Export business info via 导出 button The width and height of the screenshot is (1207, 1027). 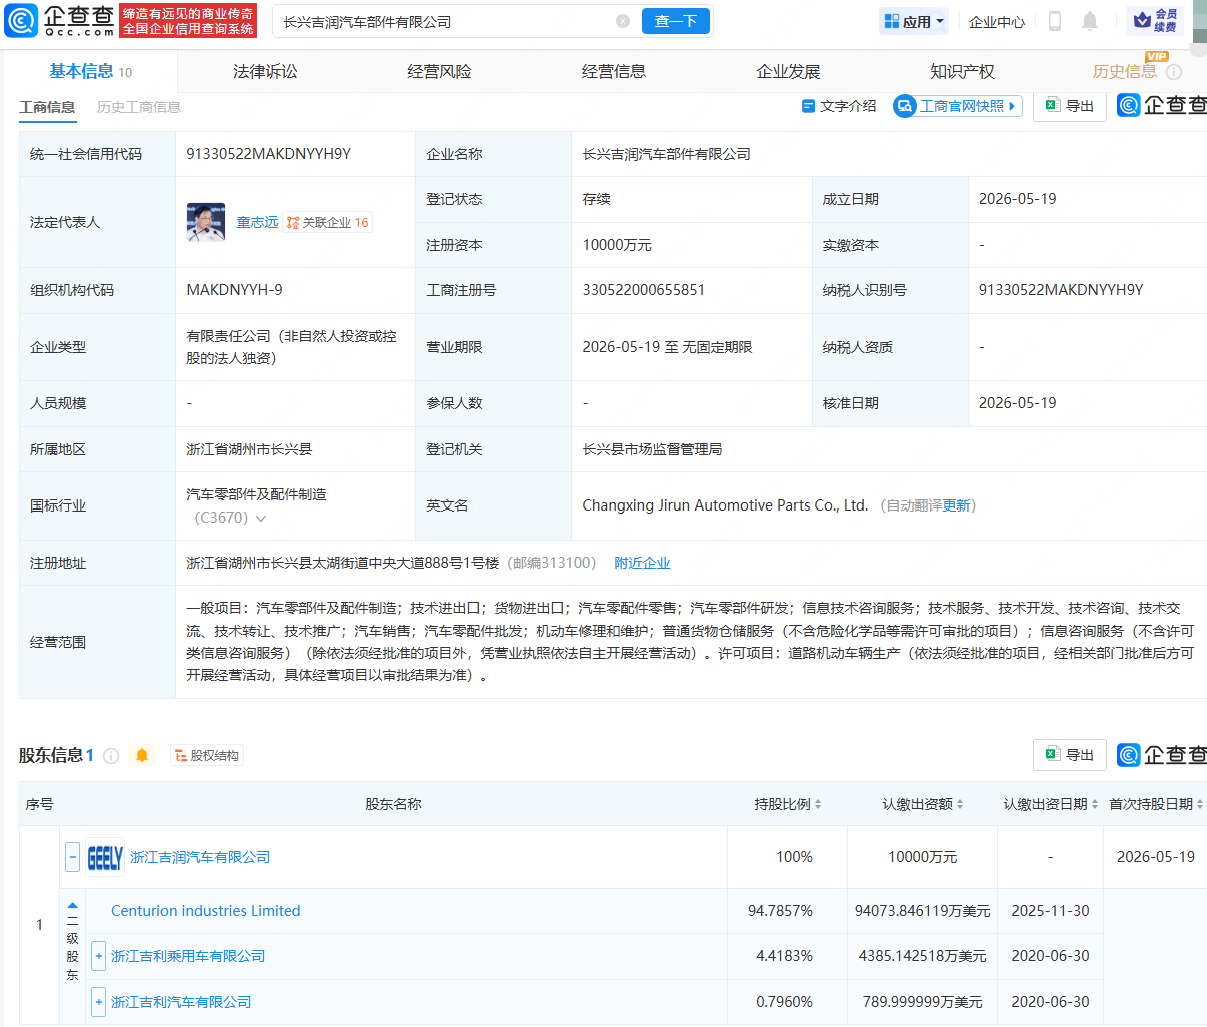[x=1070, y=106]
